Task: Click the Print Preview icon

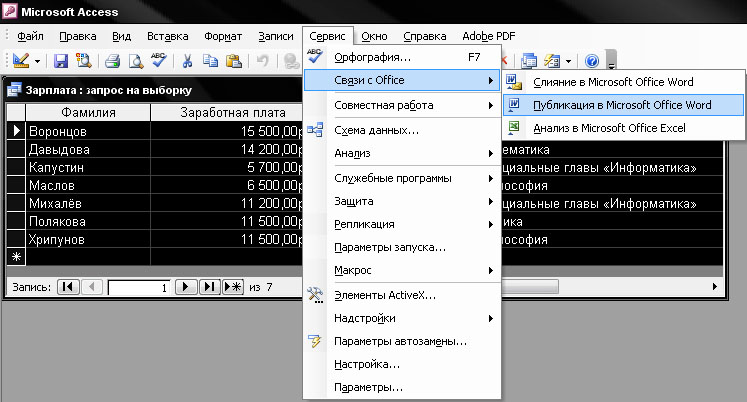Action: 136,61
